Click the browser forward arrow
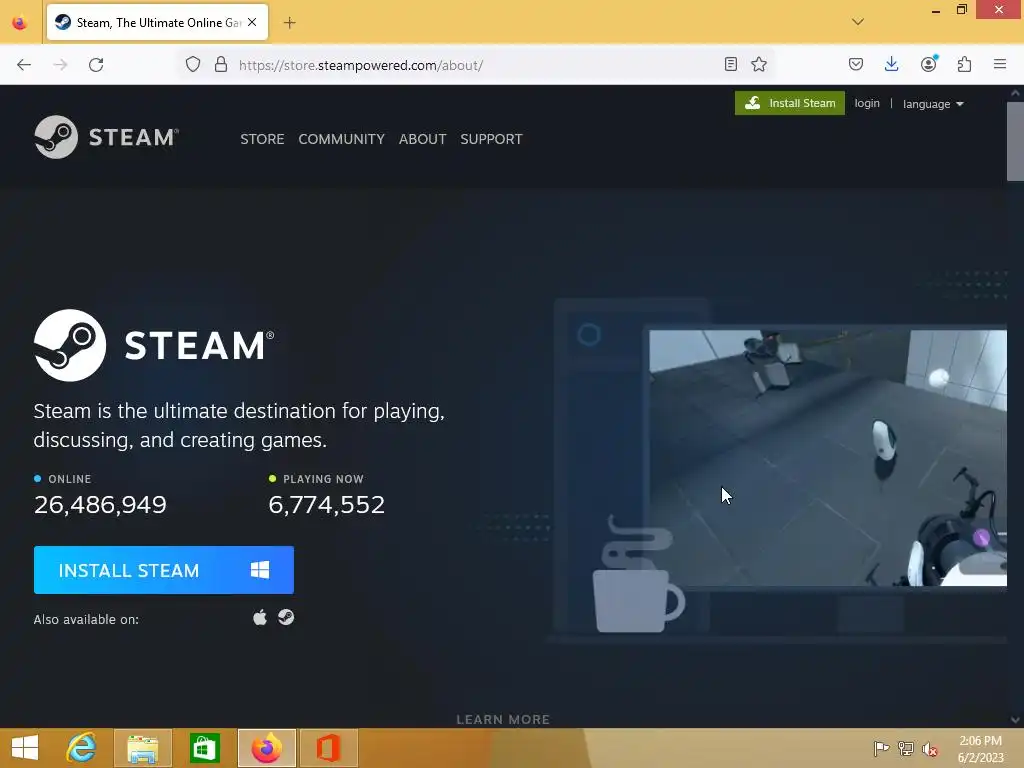The width and height of the screenshot is (1024, 768). (x=60, y=65)
